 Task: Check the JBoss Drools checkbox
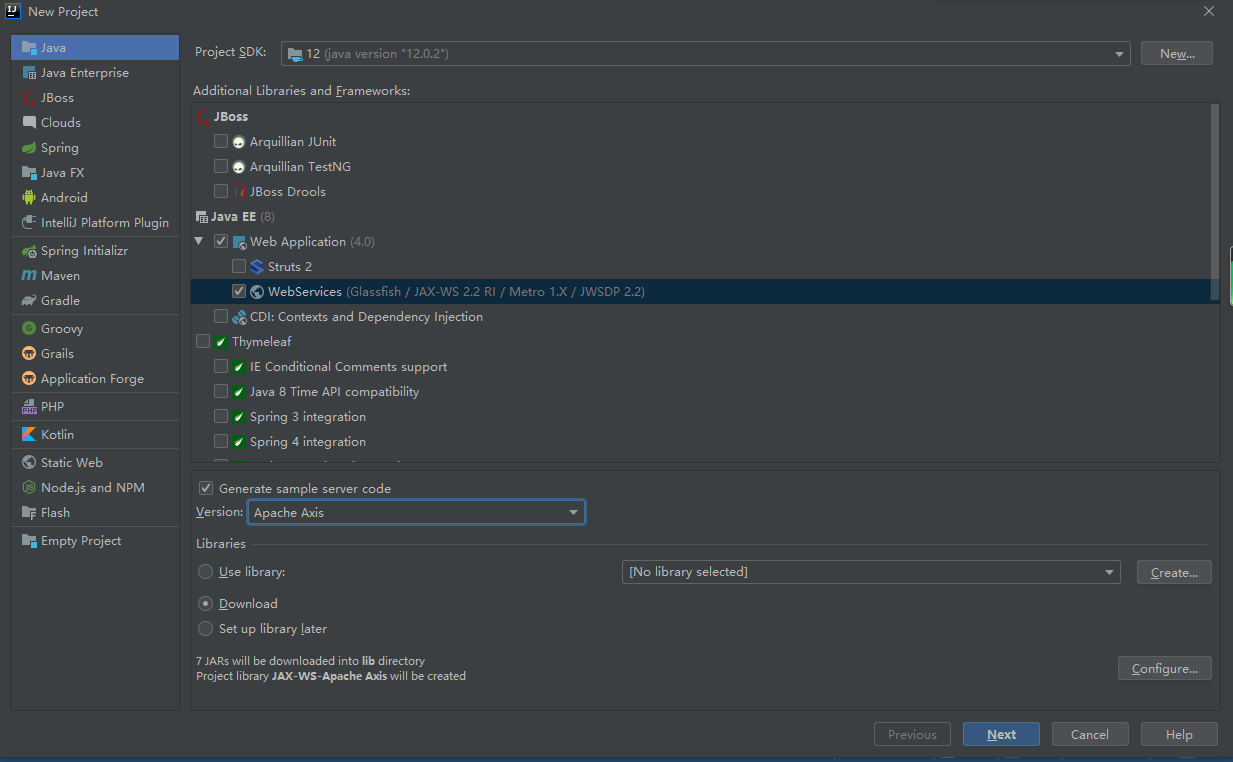[221, 191]
